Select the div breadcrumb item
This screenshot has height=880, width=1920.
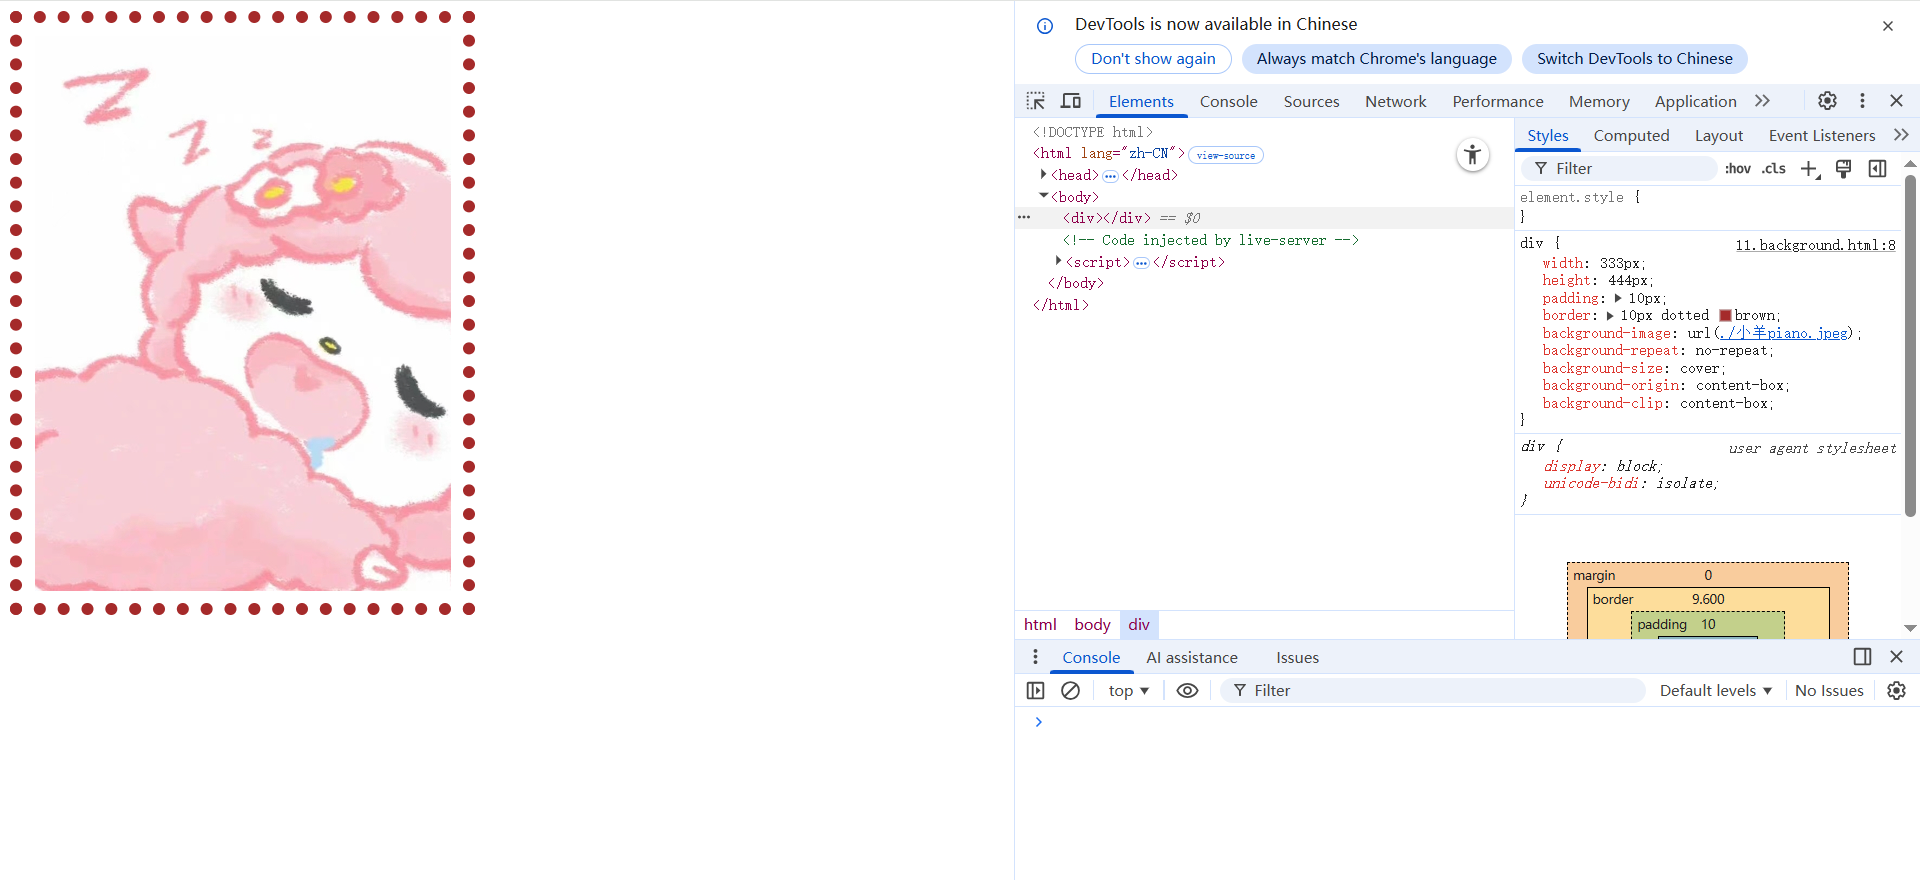click(x=1139, y=625)
